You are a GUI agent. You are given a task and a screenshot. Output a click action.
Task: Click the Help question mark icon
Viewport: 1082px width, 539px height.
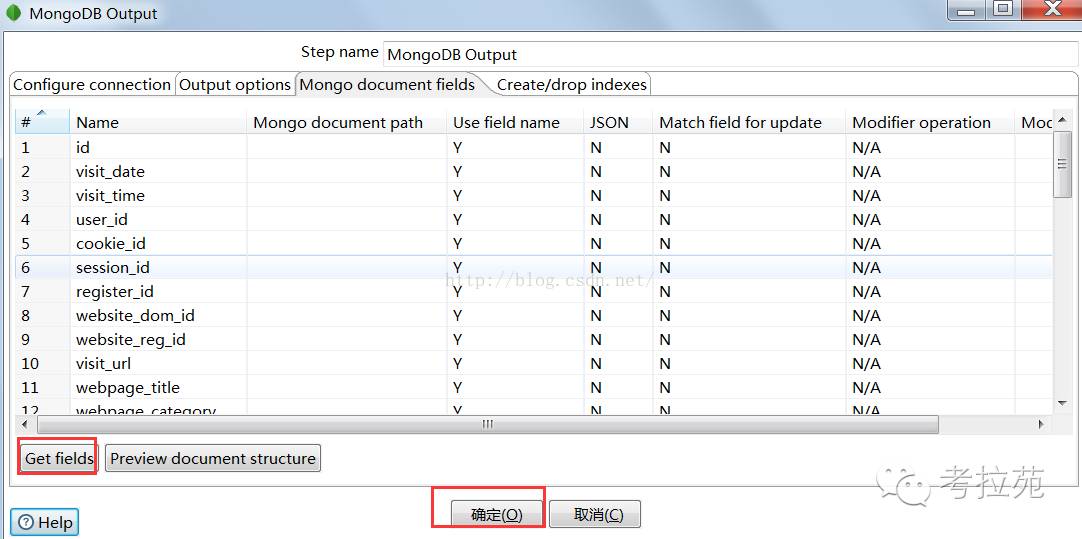click(x=26, y=523)
